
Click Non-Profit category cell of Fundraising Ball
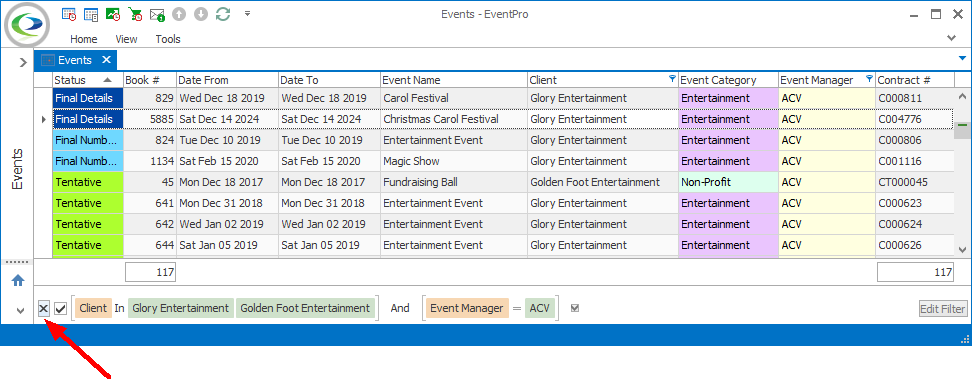click(728, 182)
